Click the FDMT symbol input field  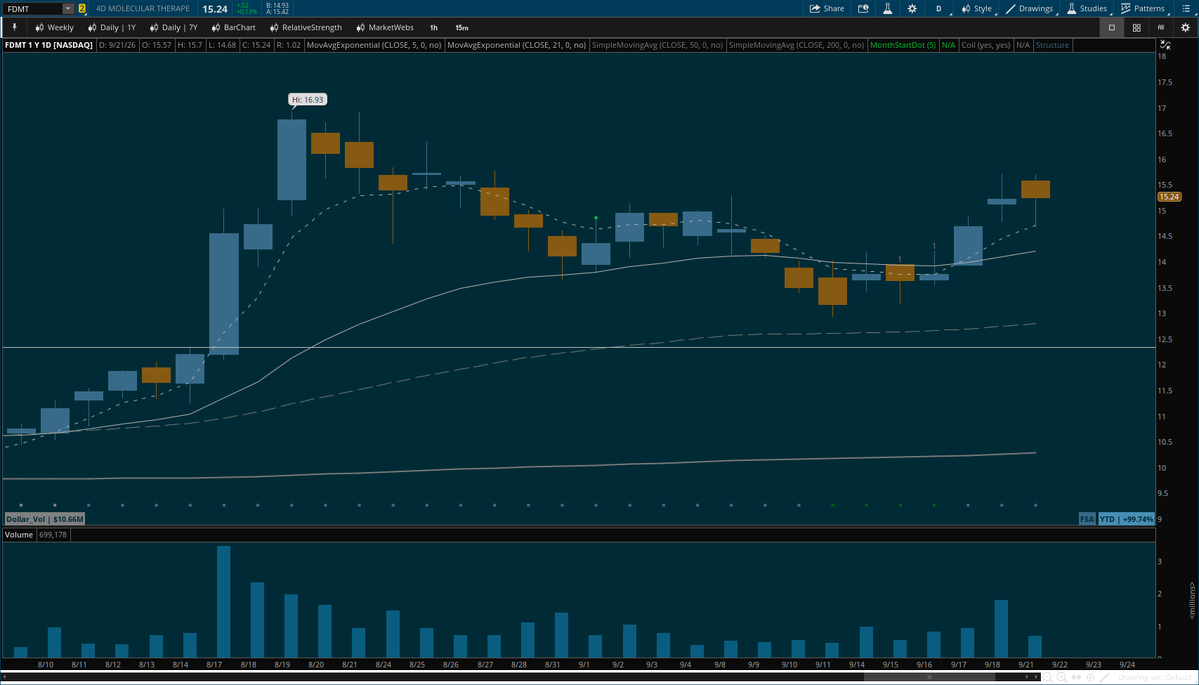click(32, 8)
